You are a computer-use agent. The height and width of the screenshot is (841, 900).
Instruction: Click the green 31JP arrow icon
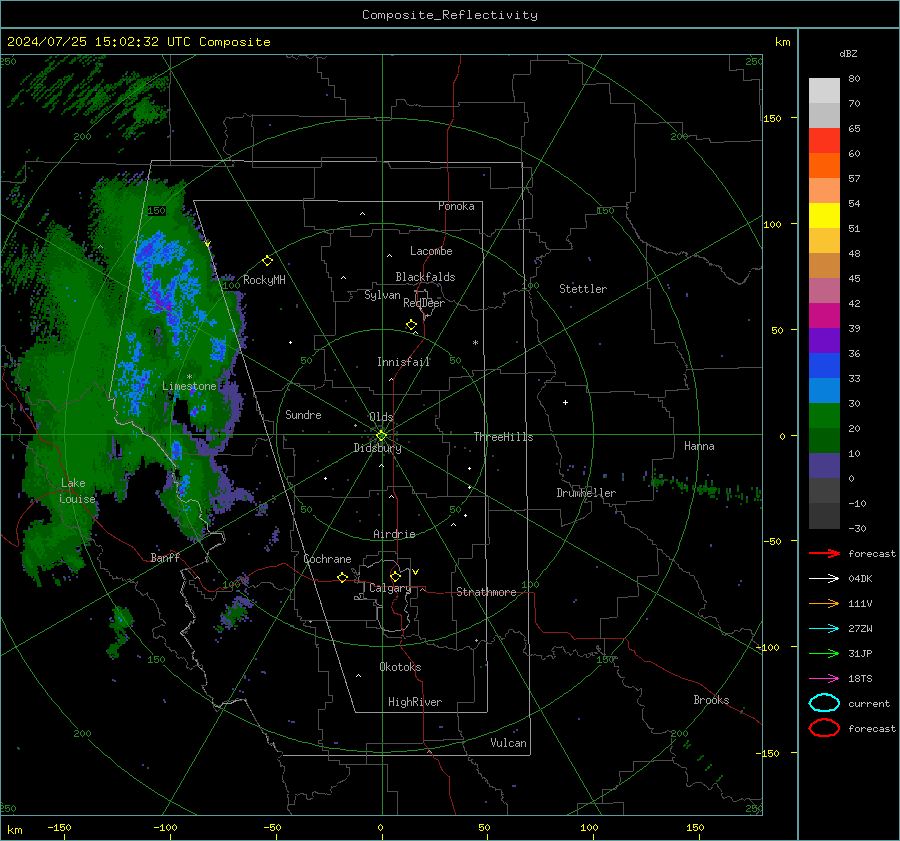(824, 653)
